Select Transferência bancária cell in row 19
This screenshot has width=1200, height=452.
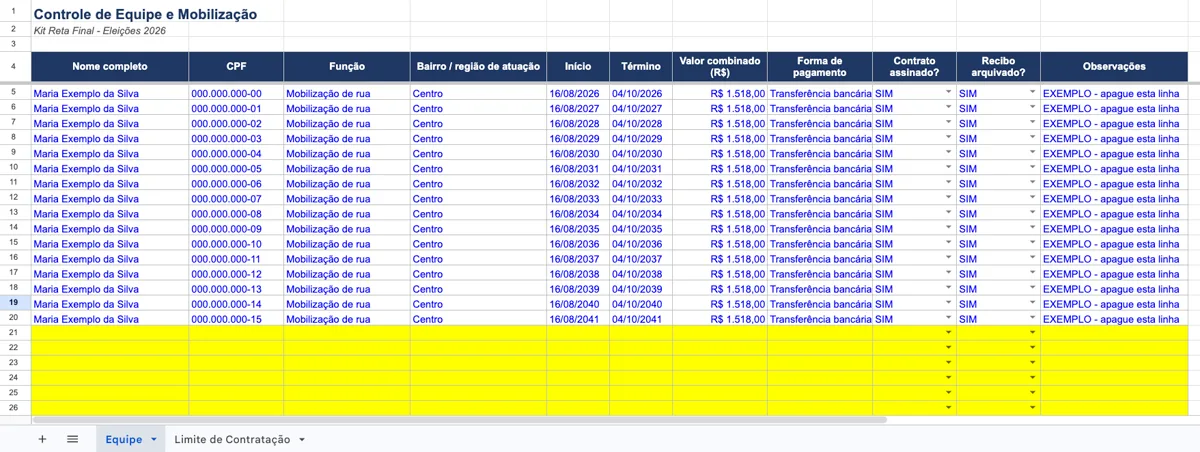pyautogui.click(x=820, y=304)
